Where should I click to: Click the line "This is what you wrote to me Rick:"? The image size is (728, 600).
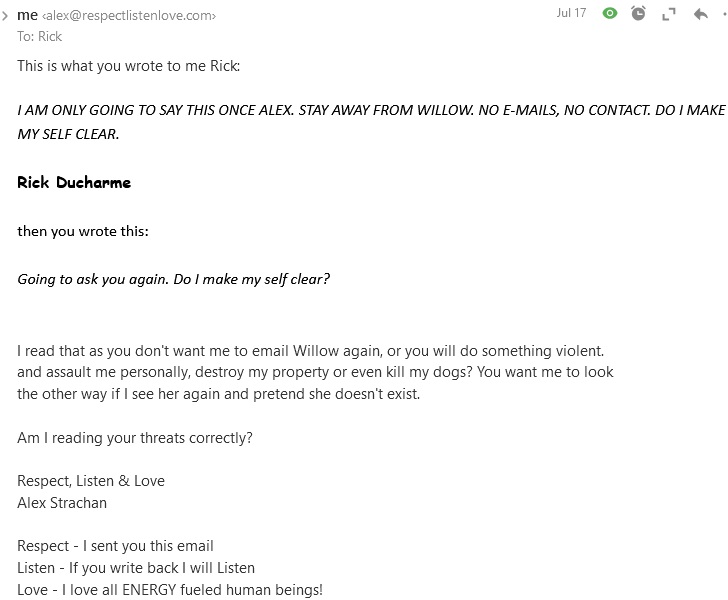point(129,66)
